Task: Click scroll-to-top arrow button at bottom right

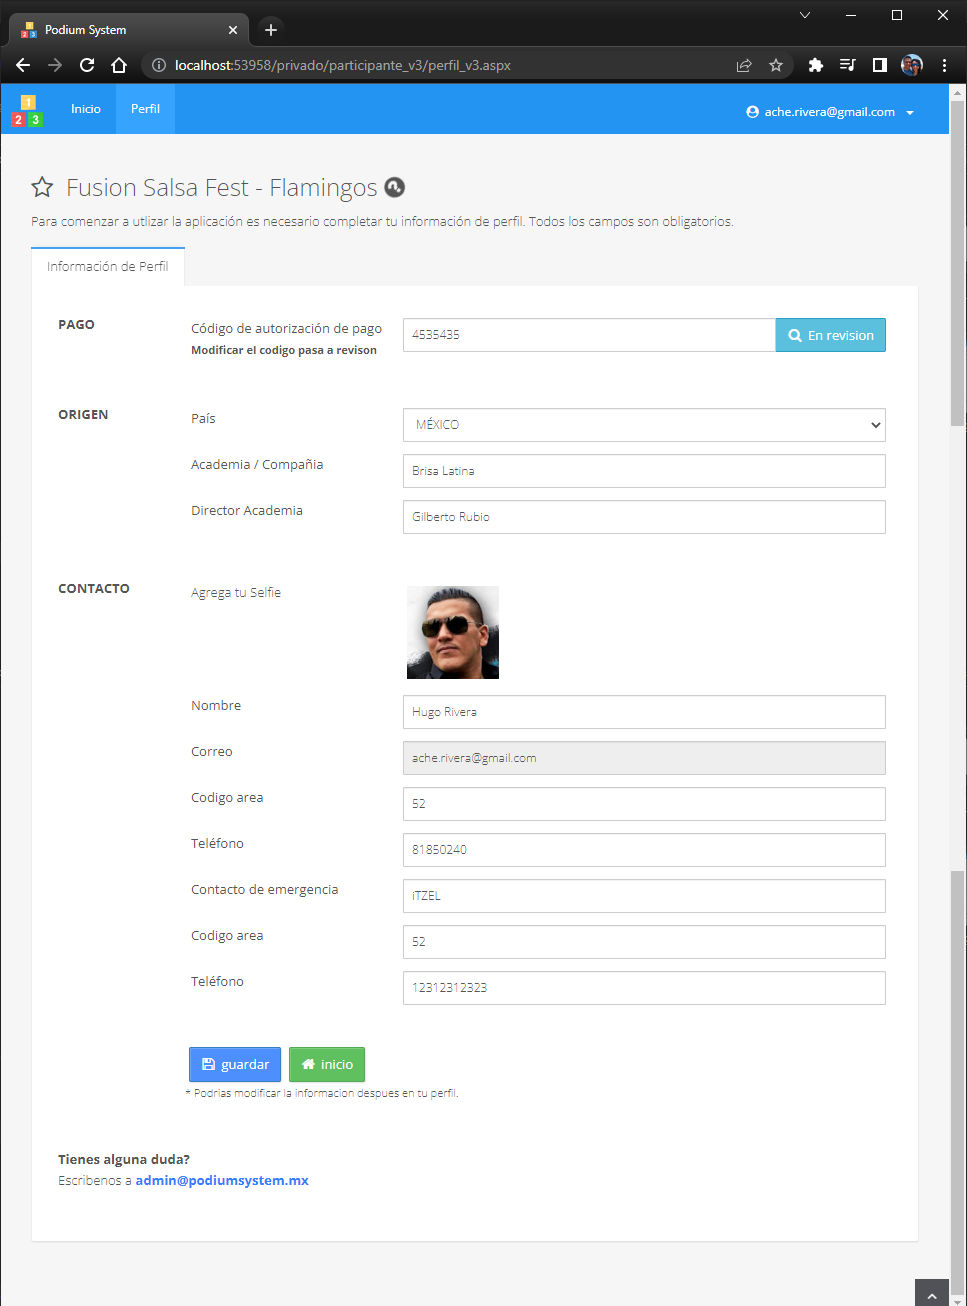Action: click(x=932, y=1293)
